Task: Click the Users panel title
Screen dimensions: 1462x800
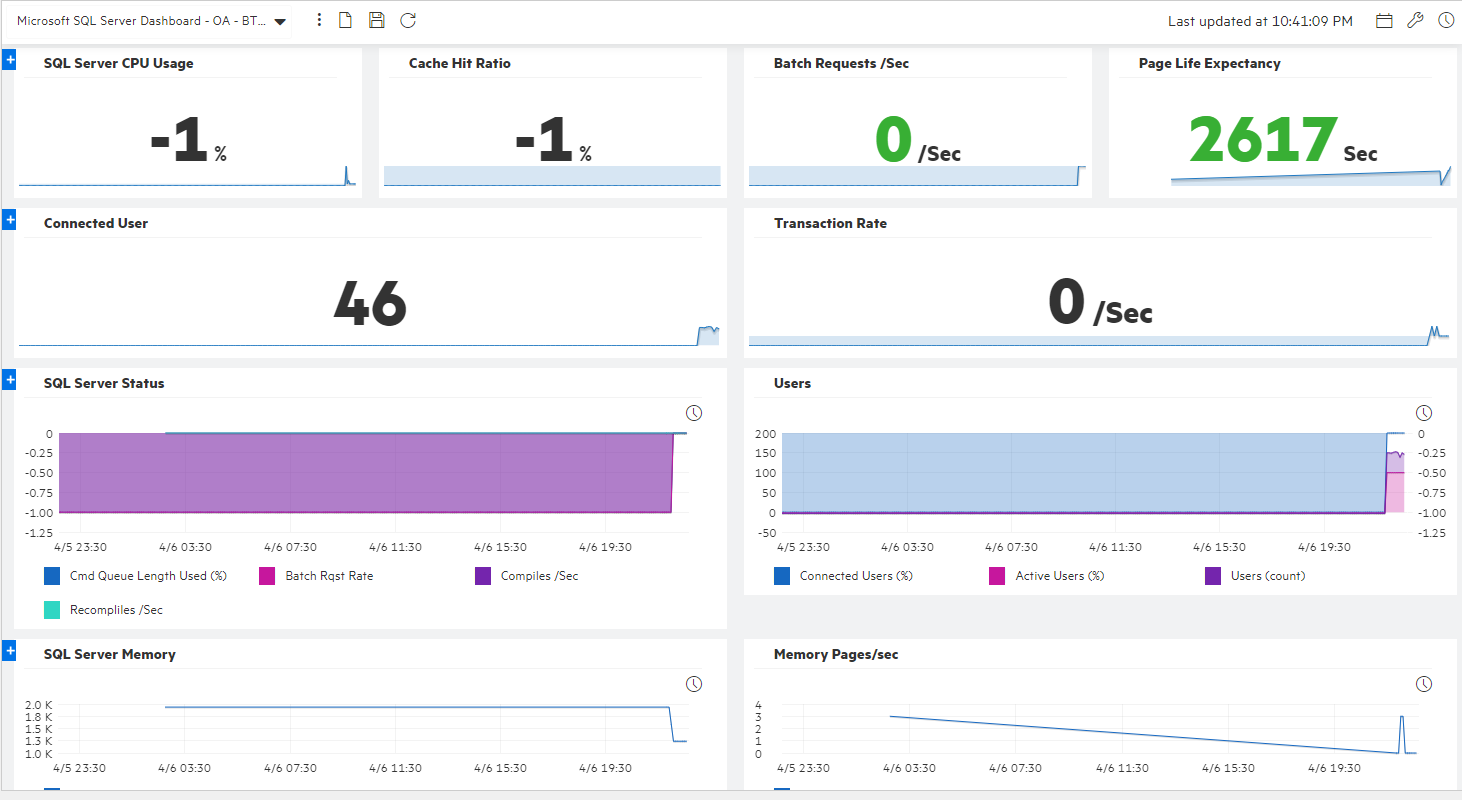Action: (793, 383)
